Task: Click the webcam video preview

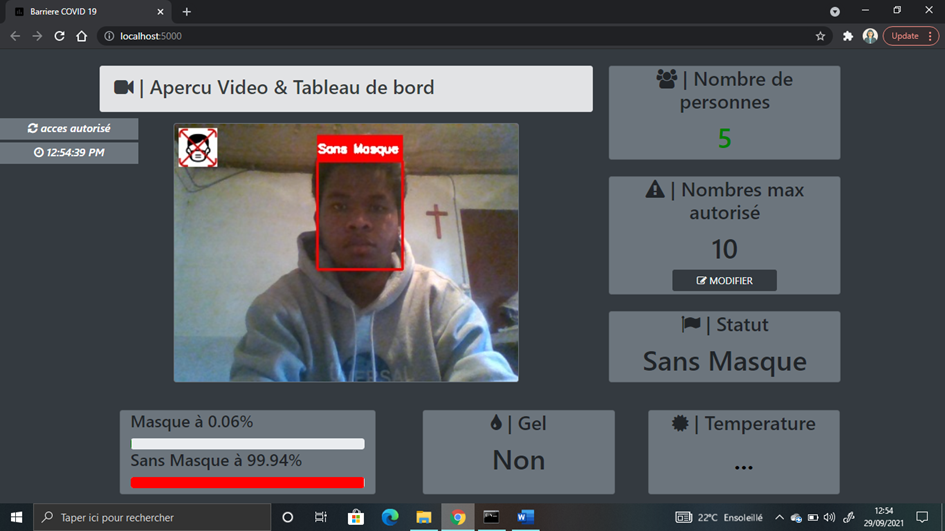Action: click(346, 253)
